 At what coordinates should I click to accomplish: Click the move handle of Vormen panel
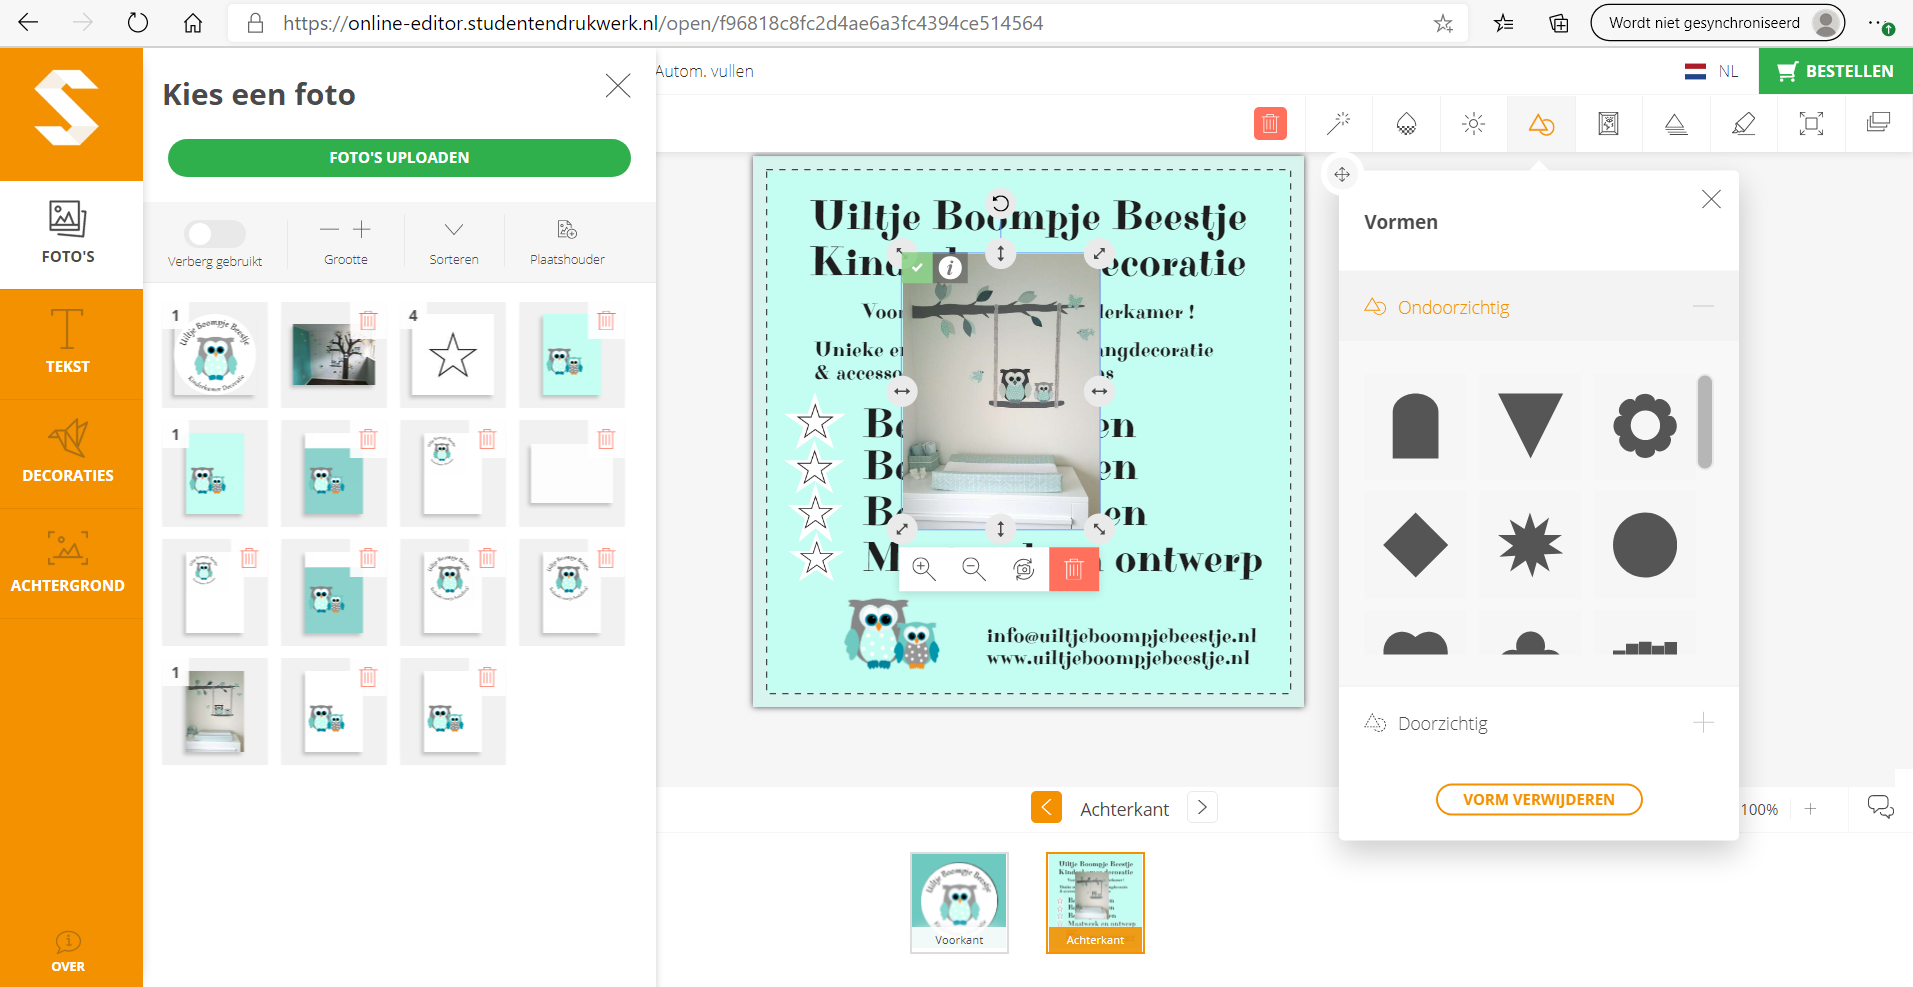[1342, 174]
